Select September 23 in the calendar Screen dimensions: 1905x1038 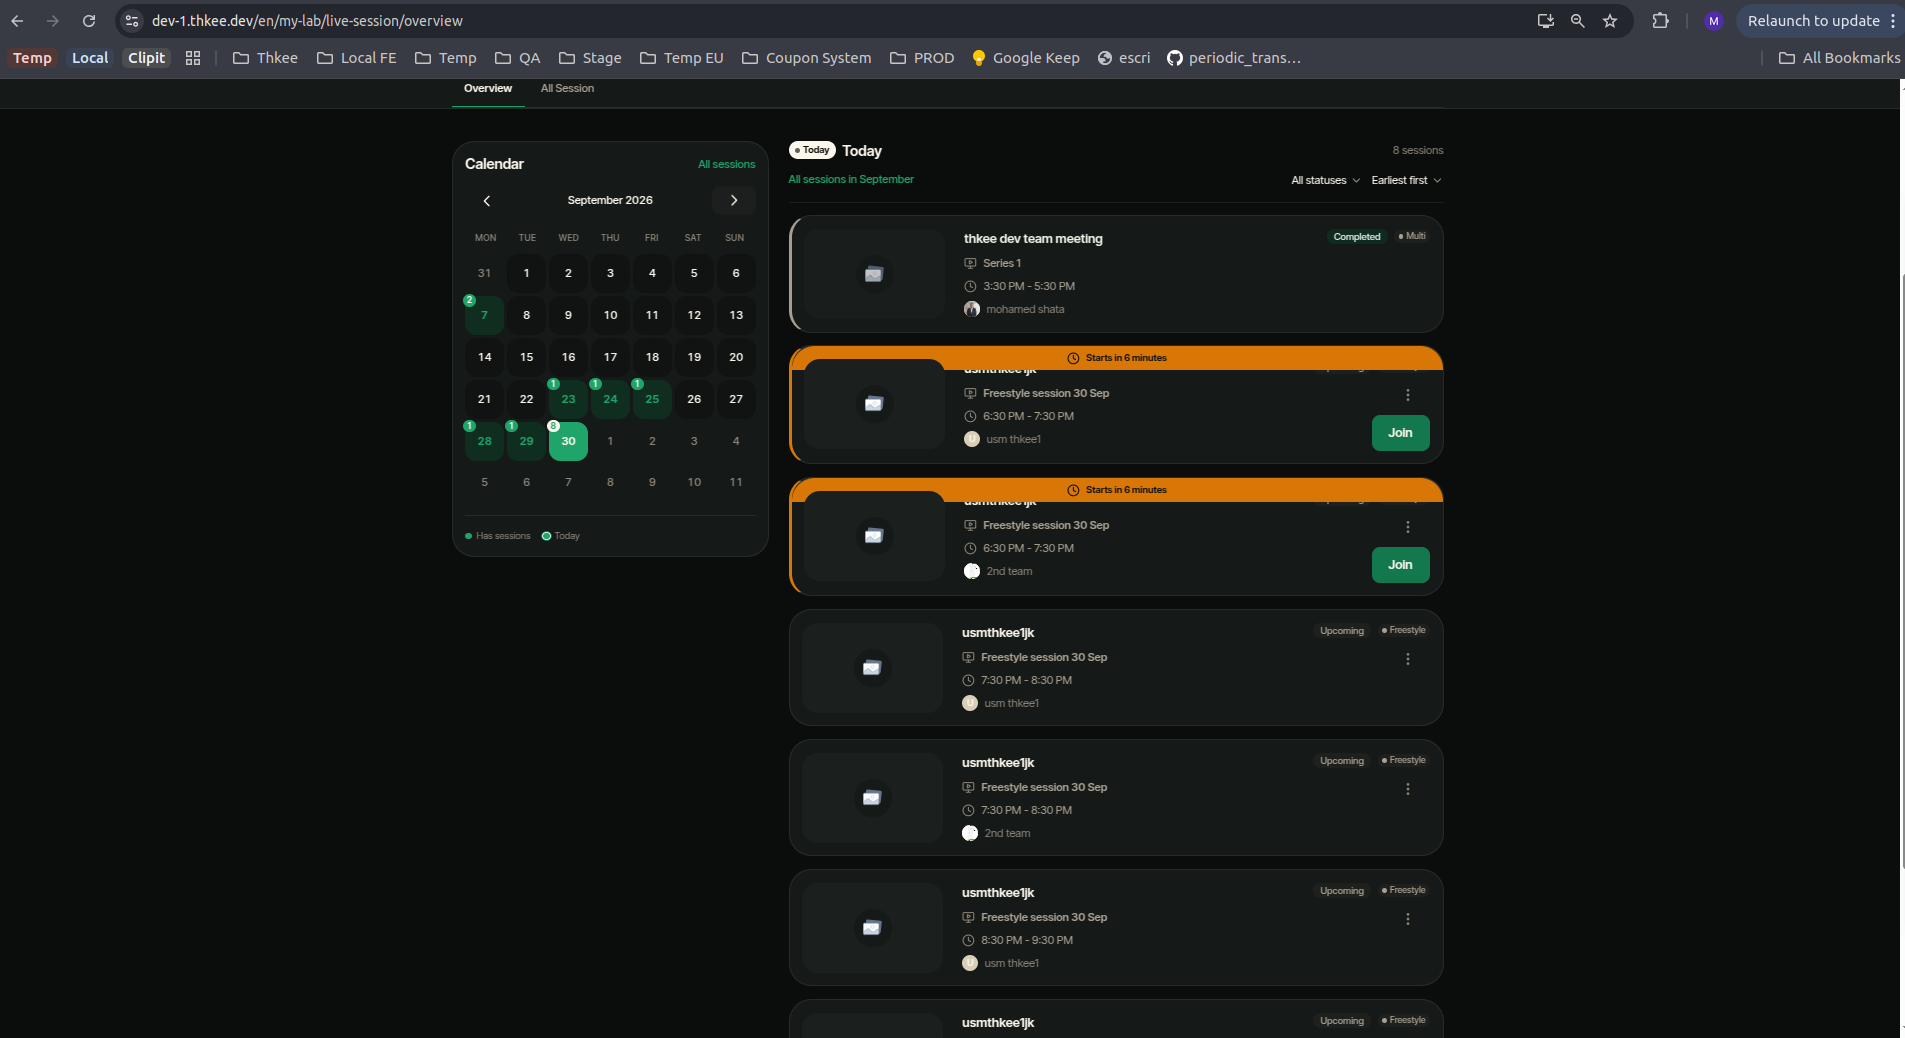click(x=568, y=399)
